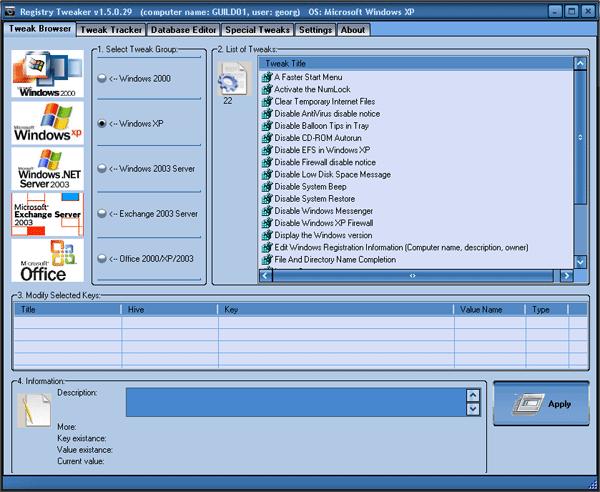Click the Microsoft Office logo image
Image resolution: width=600 pixels, height=492 pixels.
tap(45, 260)
